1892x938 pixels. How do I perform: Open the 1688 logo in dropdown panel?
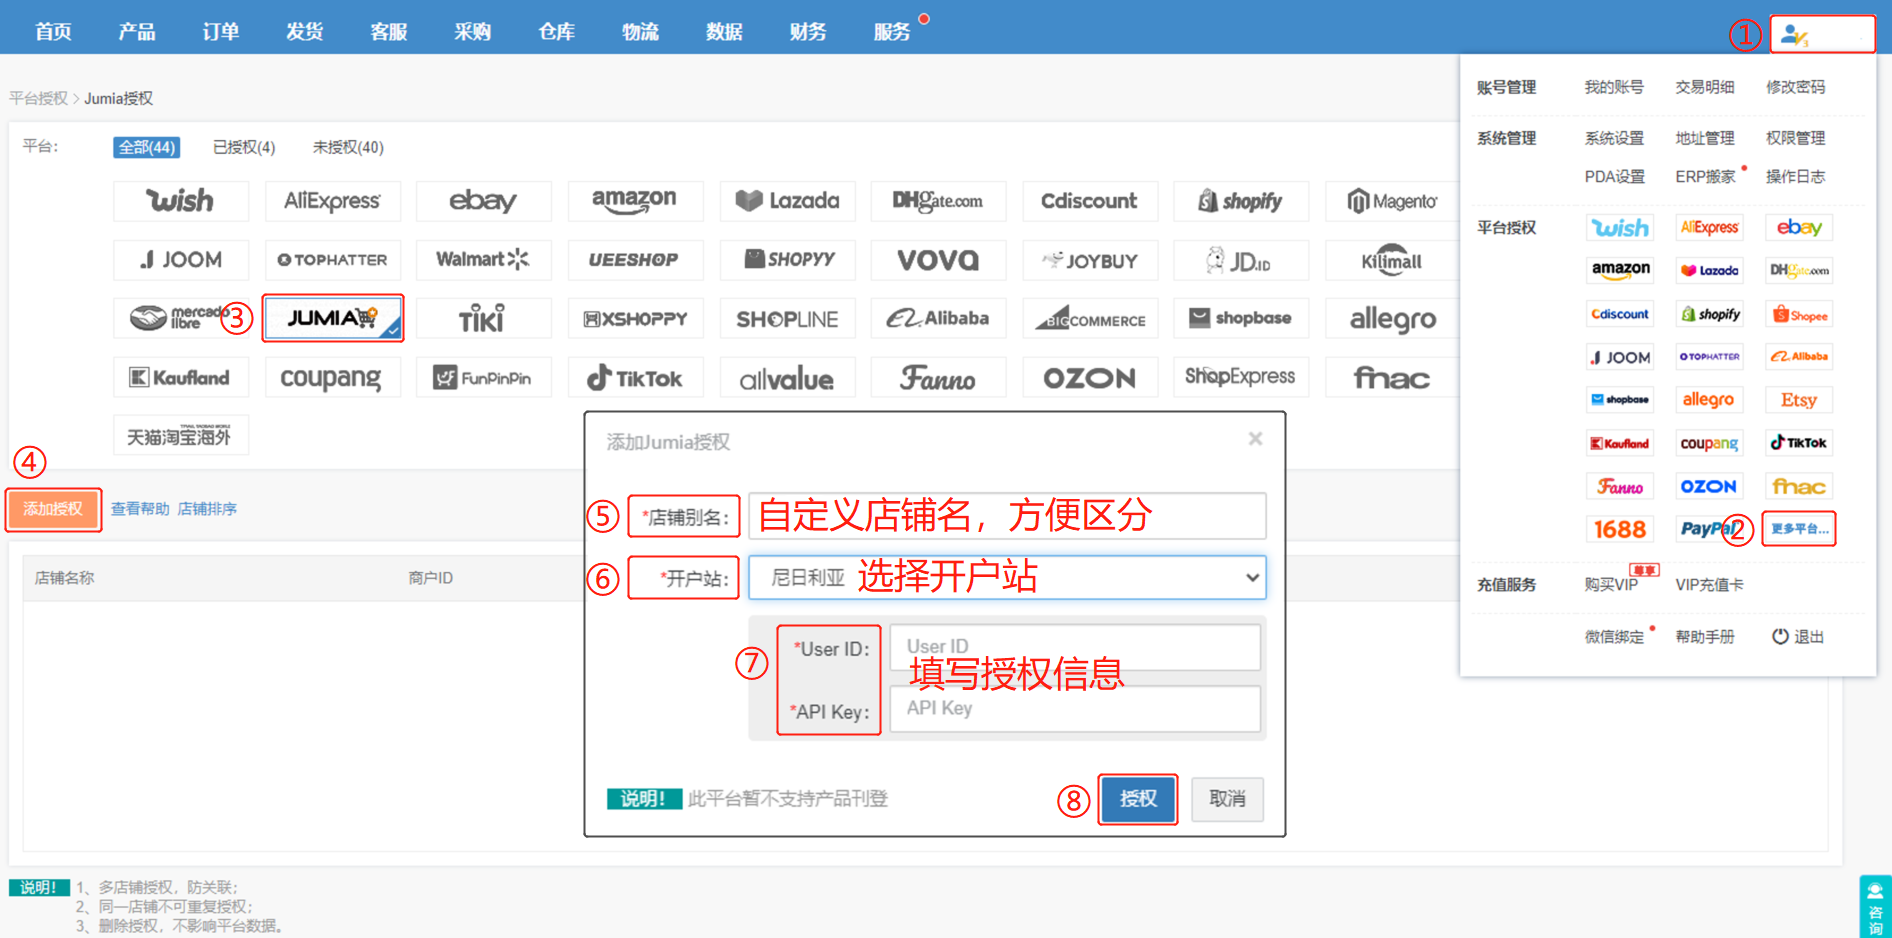click(x=1620, y=529)
